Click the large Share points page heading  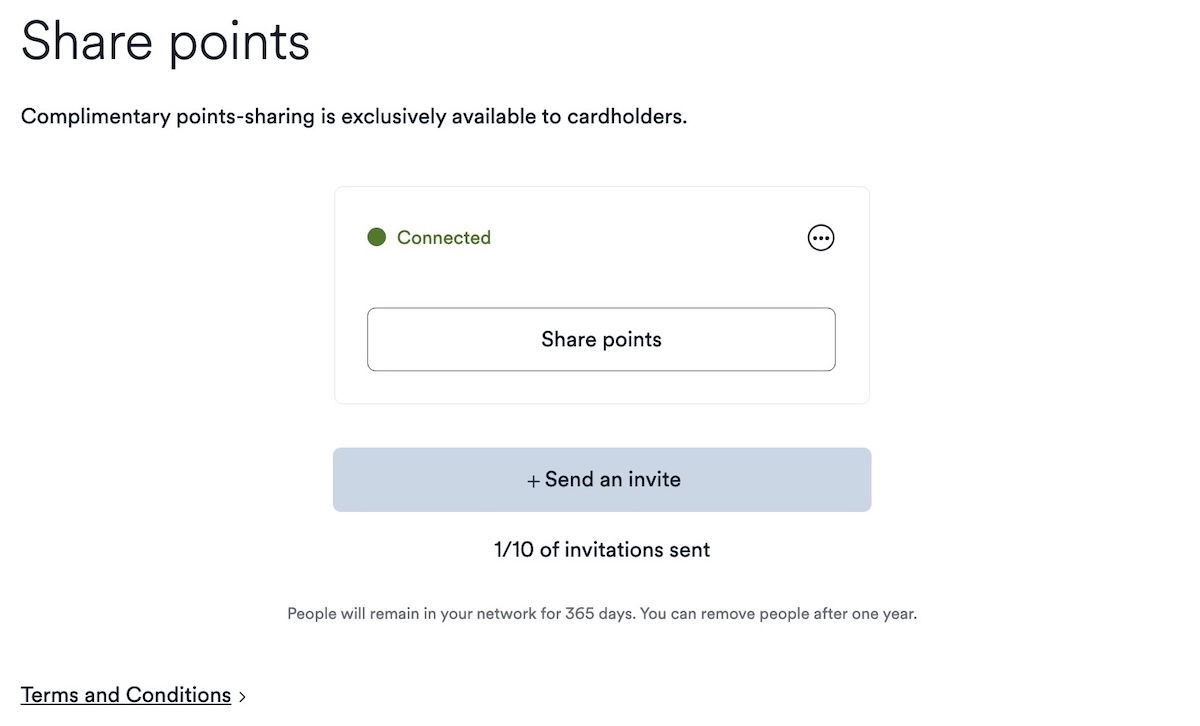pos(165,42)
